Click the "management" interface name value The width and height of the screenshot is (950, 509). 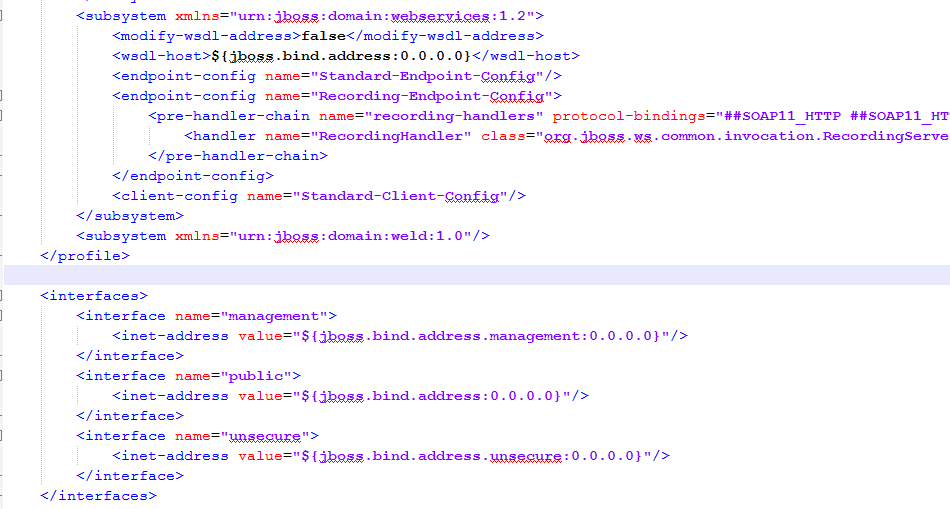pos(274,316)
